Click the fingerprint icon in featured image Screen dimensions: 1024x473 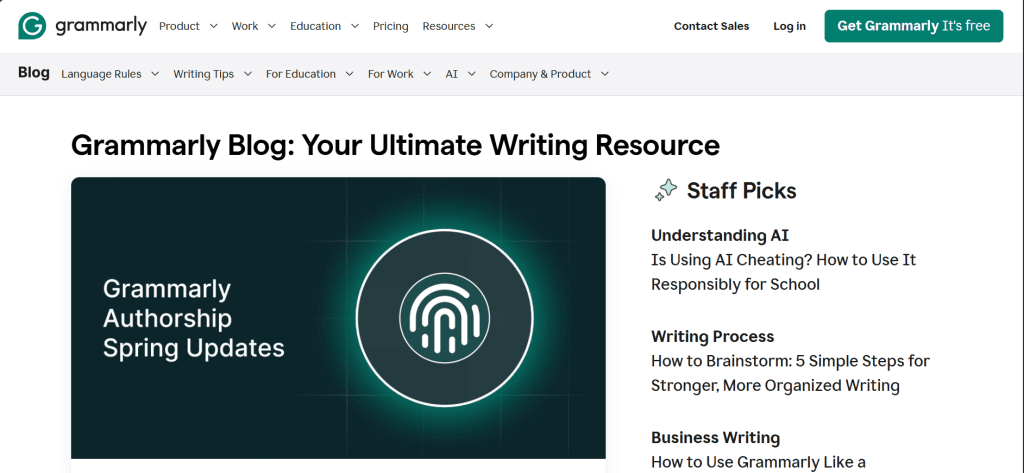(x=442, y=318)
